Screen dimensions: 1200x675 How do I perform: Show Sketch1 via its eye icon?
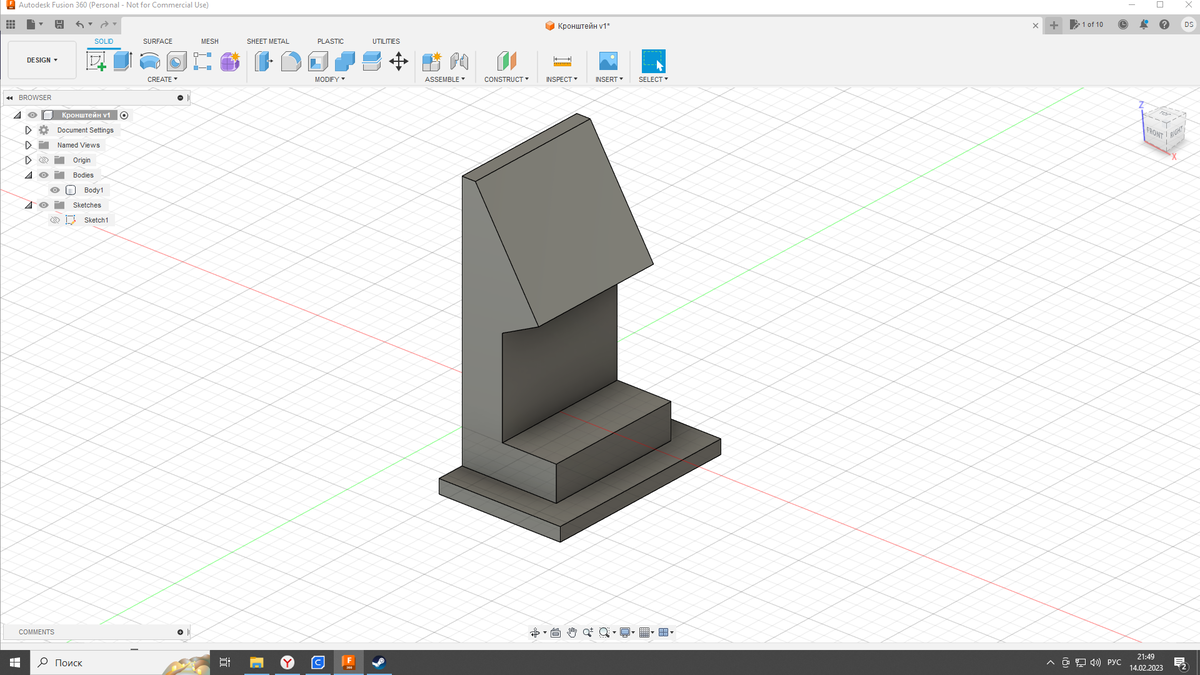55,220
